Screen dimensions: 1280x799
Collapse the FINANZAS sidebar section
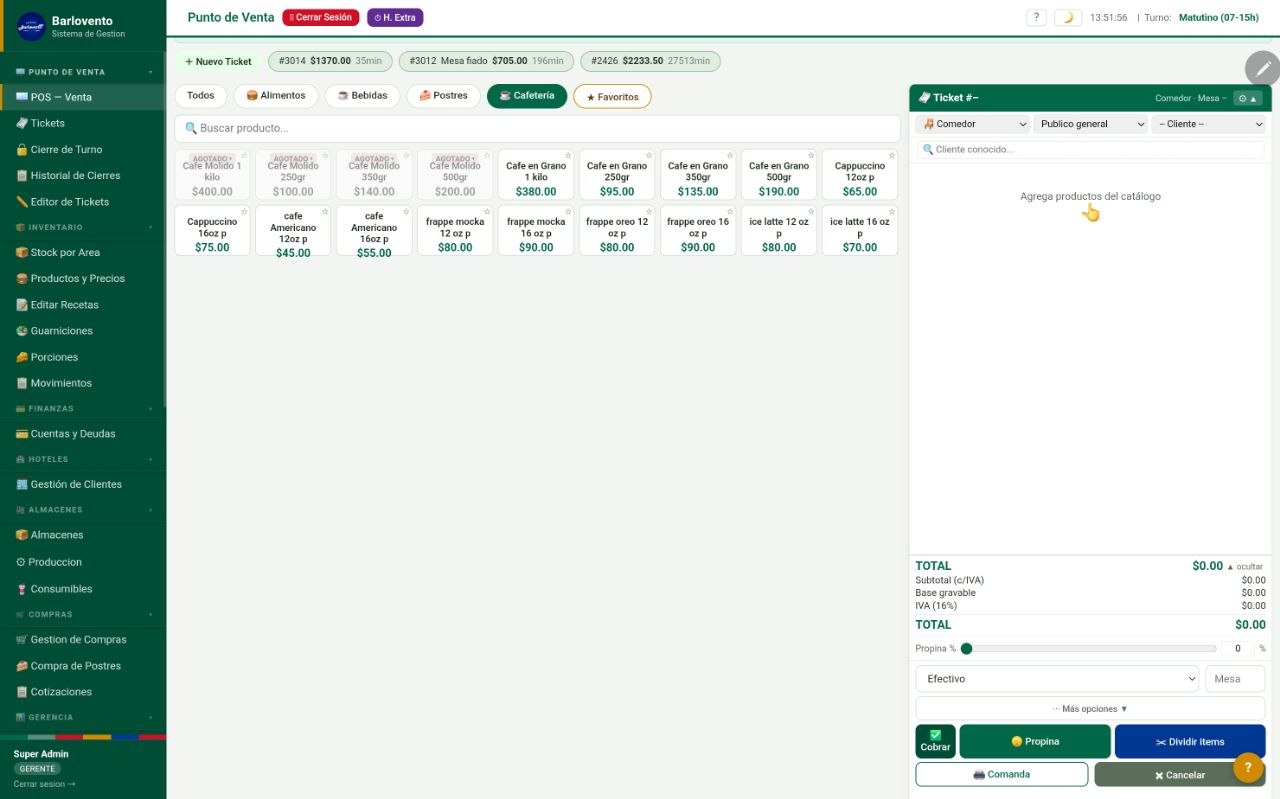[x=82, y=408]
